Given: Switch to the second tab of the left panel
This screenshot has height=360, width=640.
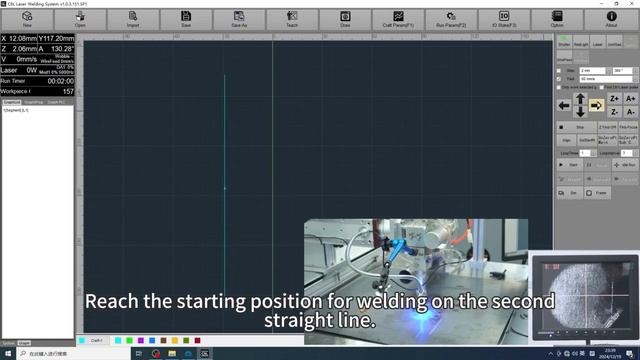Looking at the screenshot, I should click(x=33, y=102).
